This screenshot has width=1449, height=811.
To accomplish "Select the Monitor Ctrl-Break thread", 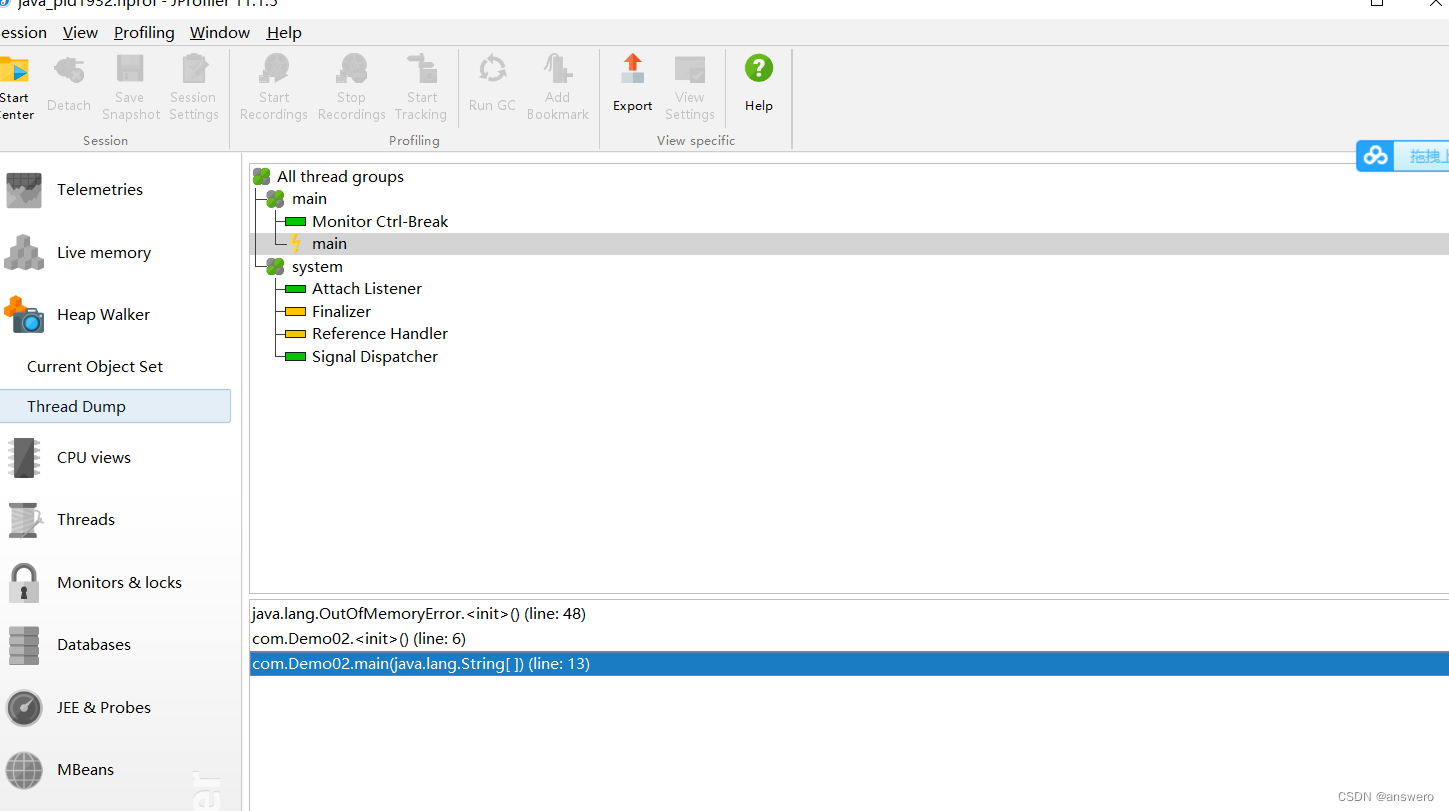I will (380, 222).
